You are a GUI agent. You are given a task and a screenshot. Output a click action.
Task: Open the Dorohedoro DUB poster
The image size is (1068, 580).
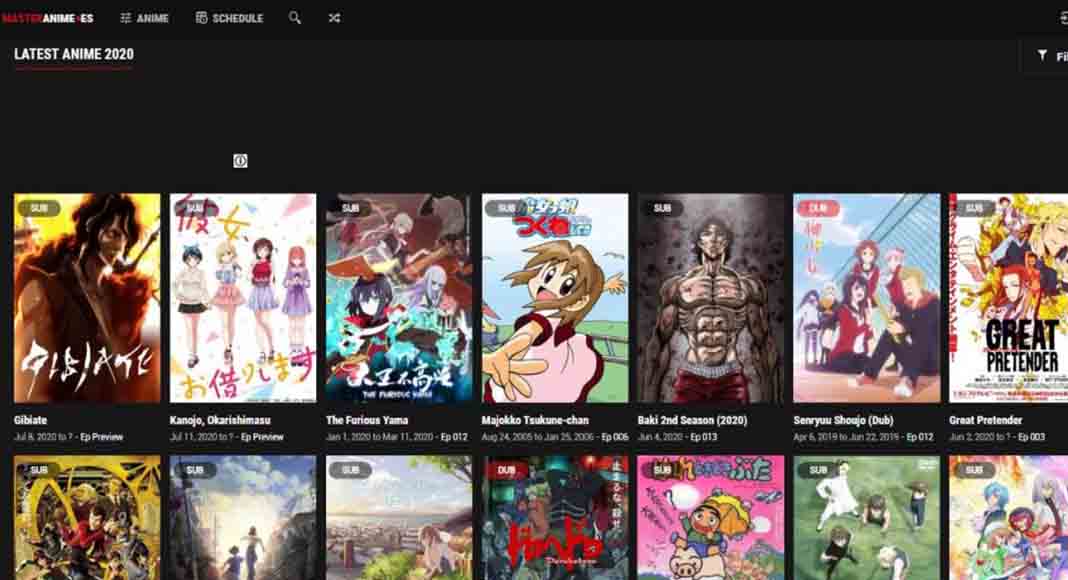(x=555, y=518)
